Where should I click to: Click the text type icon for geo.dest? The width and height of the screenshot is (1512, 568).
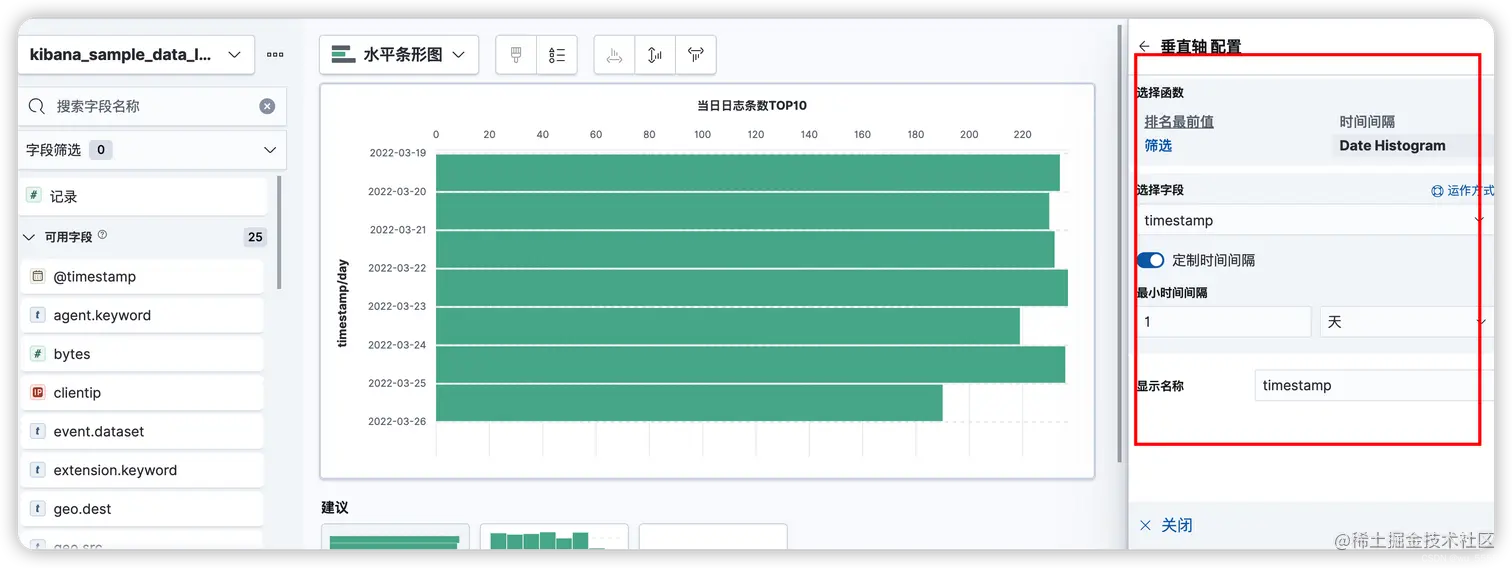[x=37, y=509]
